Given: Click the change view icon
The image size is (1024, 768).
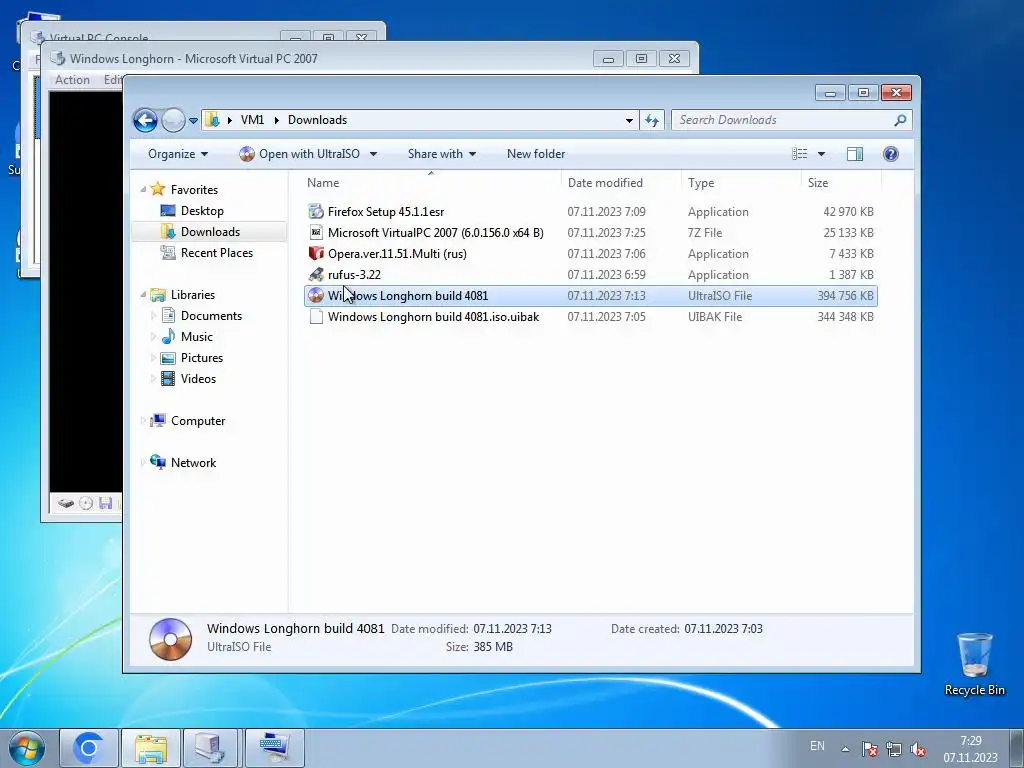Looking at the screenshot, I should coord(799,153).
